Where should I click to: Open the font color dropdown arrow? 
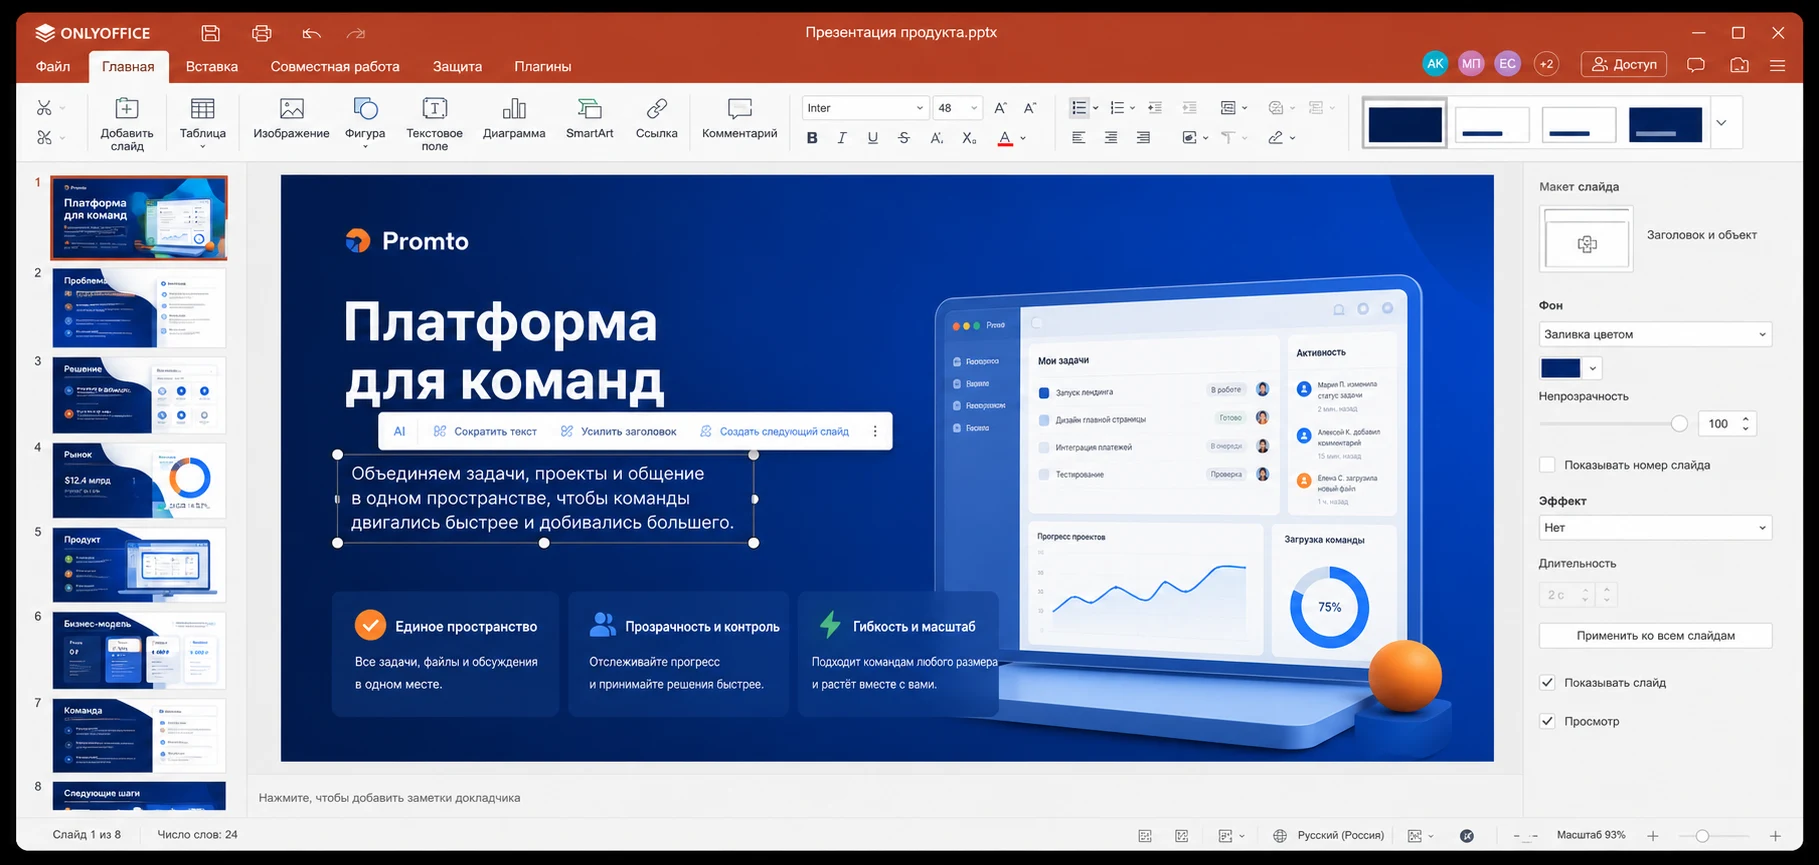(1023, 138)
